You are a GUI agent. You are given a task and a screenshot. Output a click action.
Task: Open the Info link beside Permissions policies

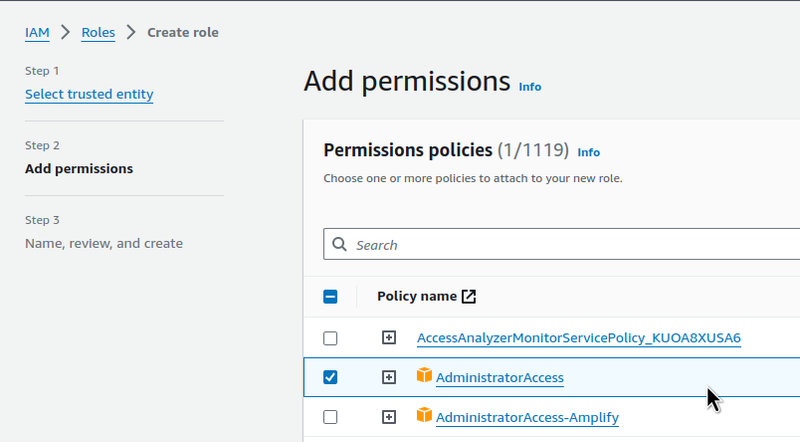tap(588, 152)
